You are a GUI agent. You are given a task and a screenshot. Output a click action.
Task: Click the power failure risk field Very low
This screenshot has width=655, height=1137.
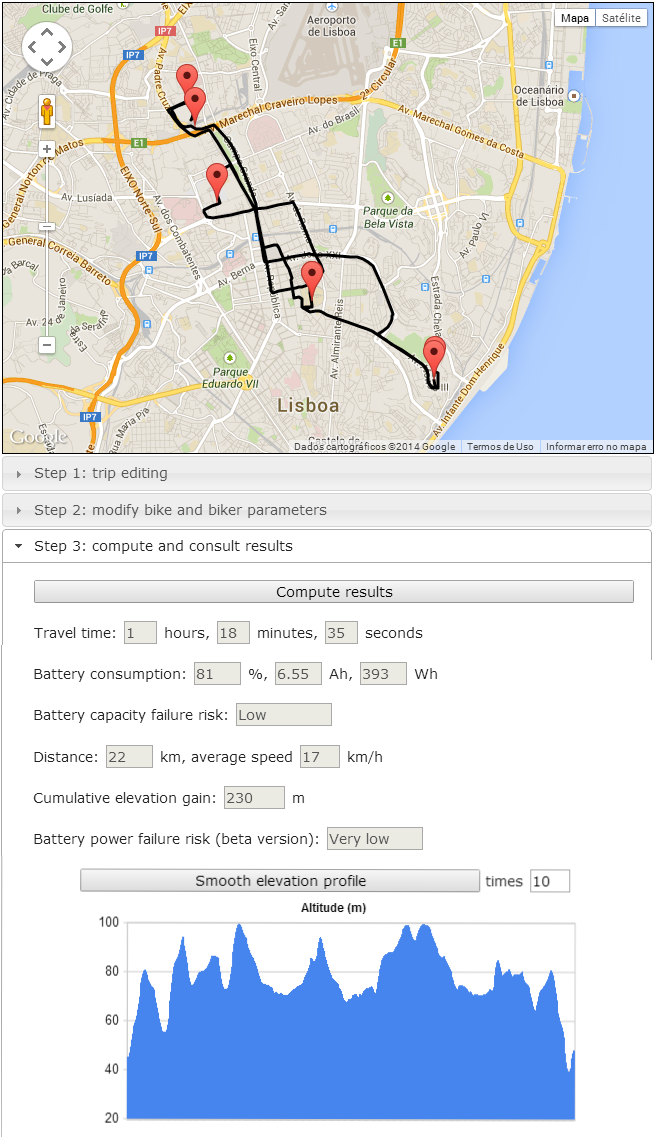[374, 839]
